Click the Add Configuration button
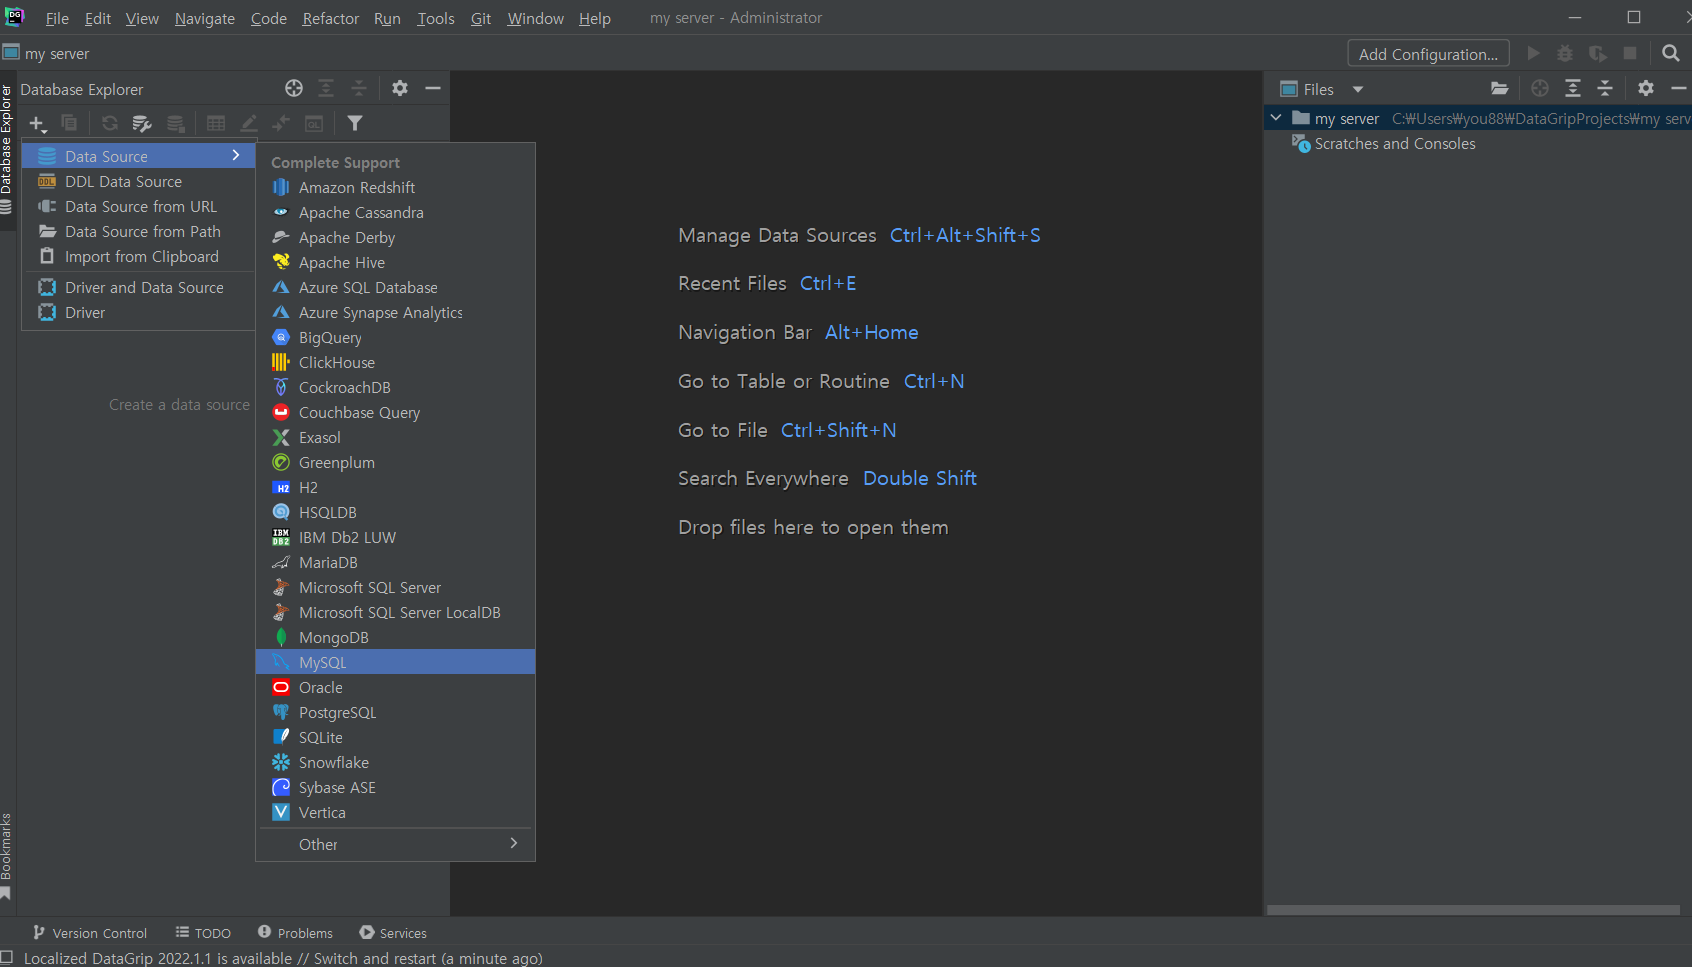 1428,54
